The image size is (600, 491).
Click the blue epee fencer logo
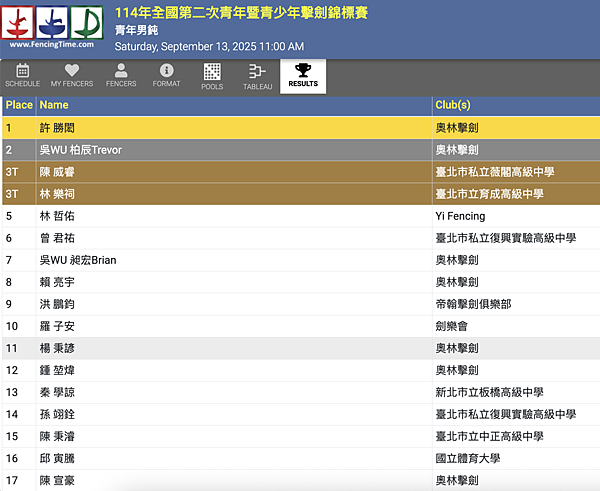point(52,23)
